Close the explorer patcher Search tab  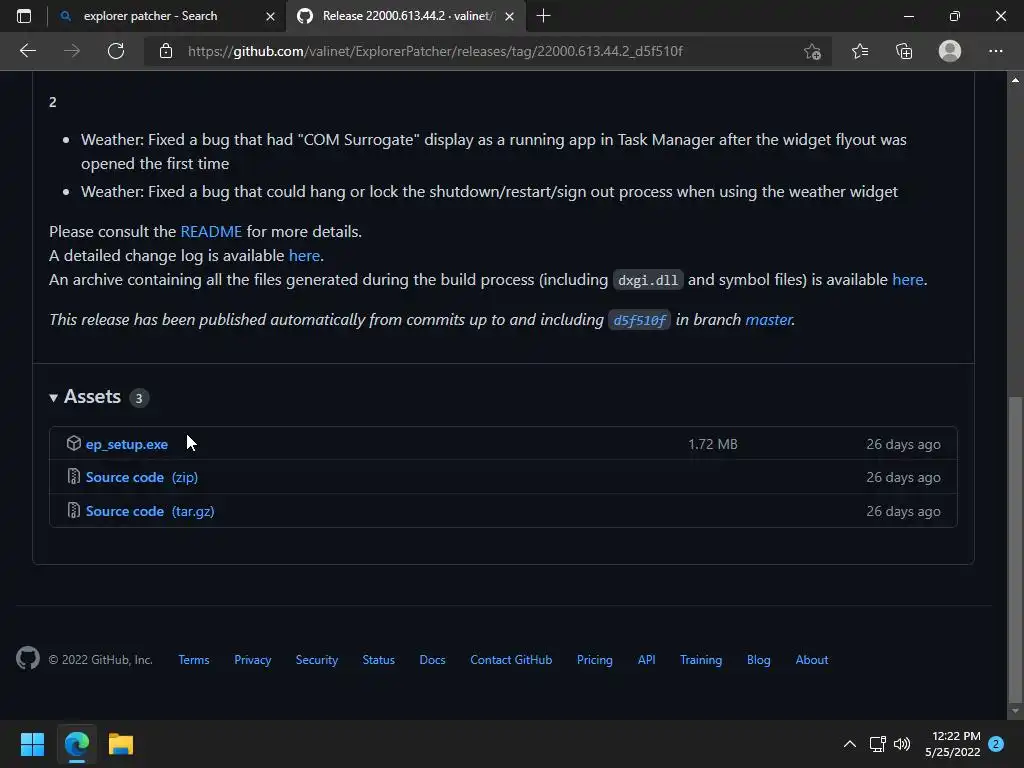[270, 16]
